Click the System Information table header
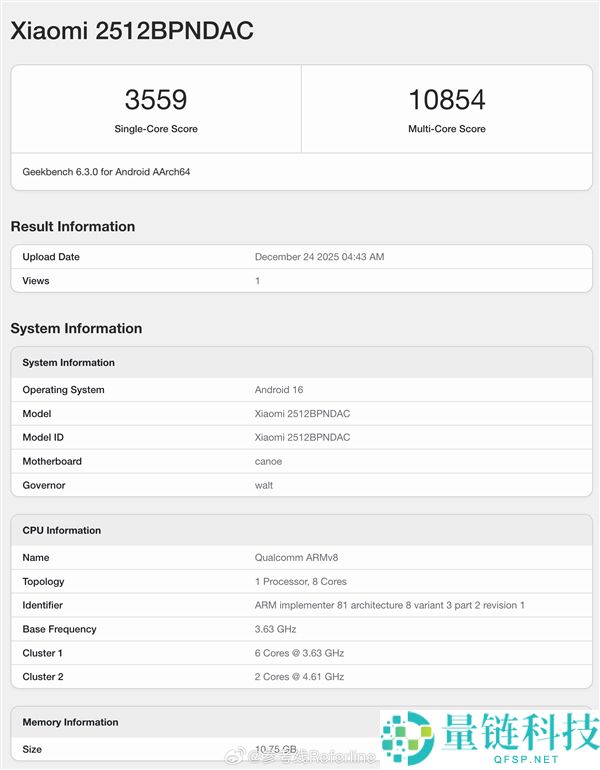 pyautogui.click(x=69, y=363)
